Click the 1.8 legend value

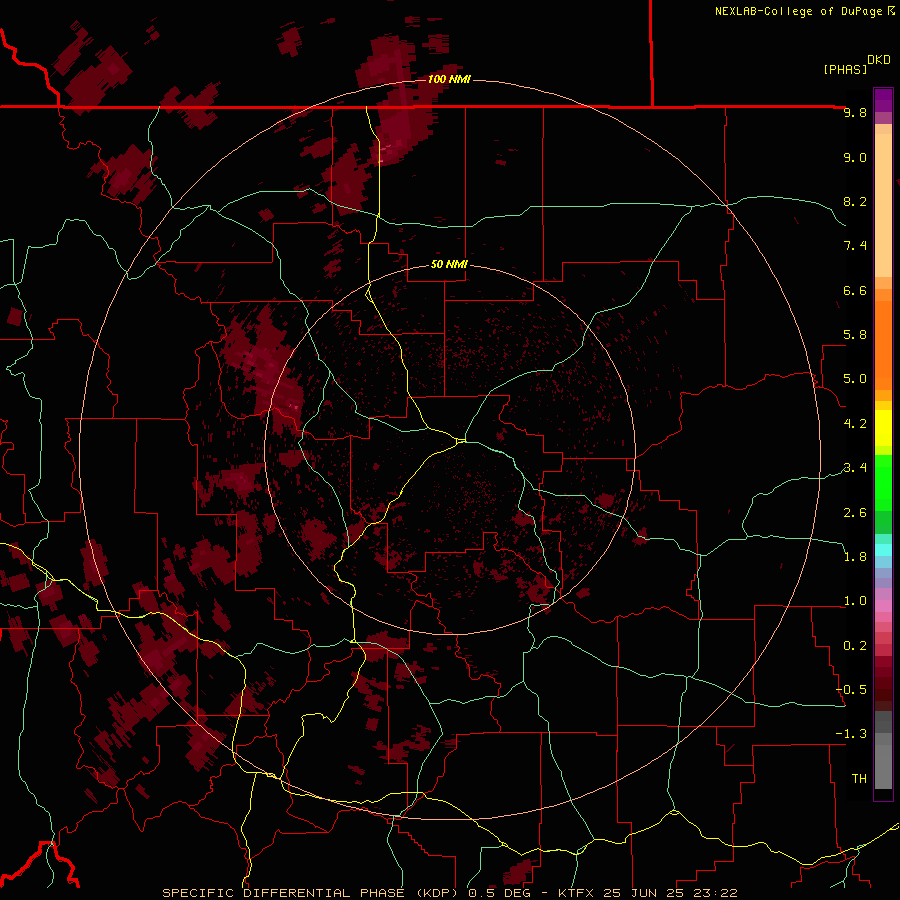click(855, 557)
